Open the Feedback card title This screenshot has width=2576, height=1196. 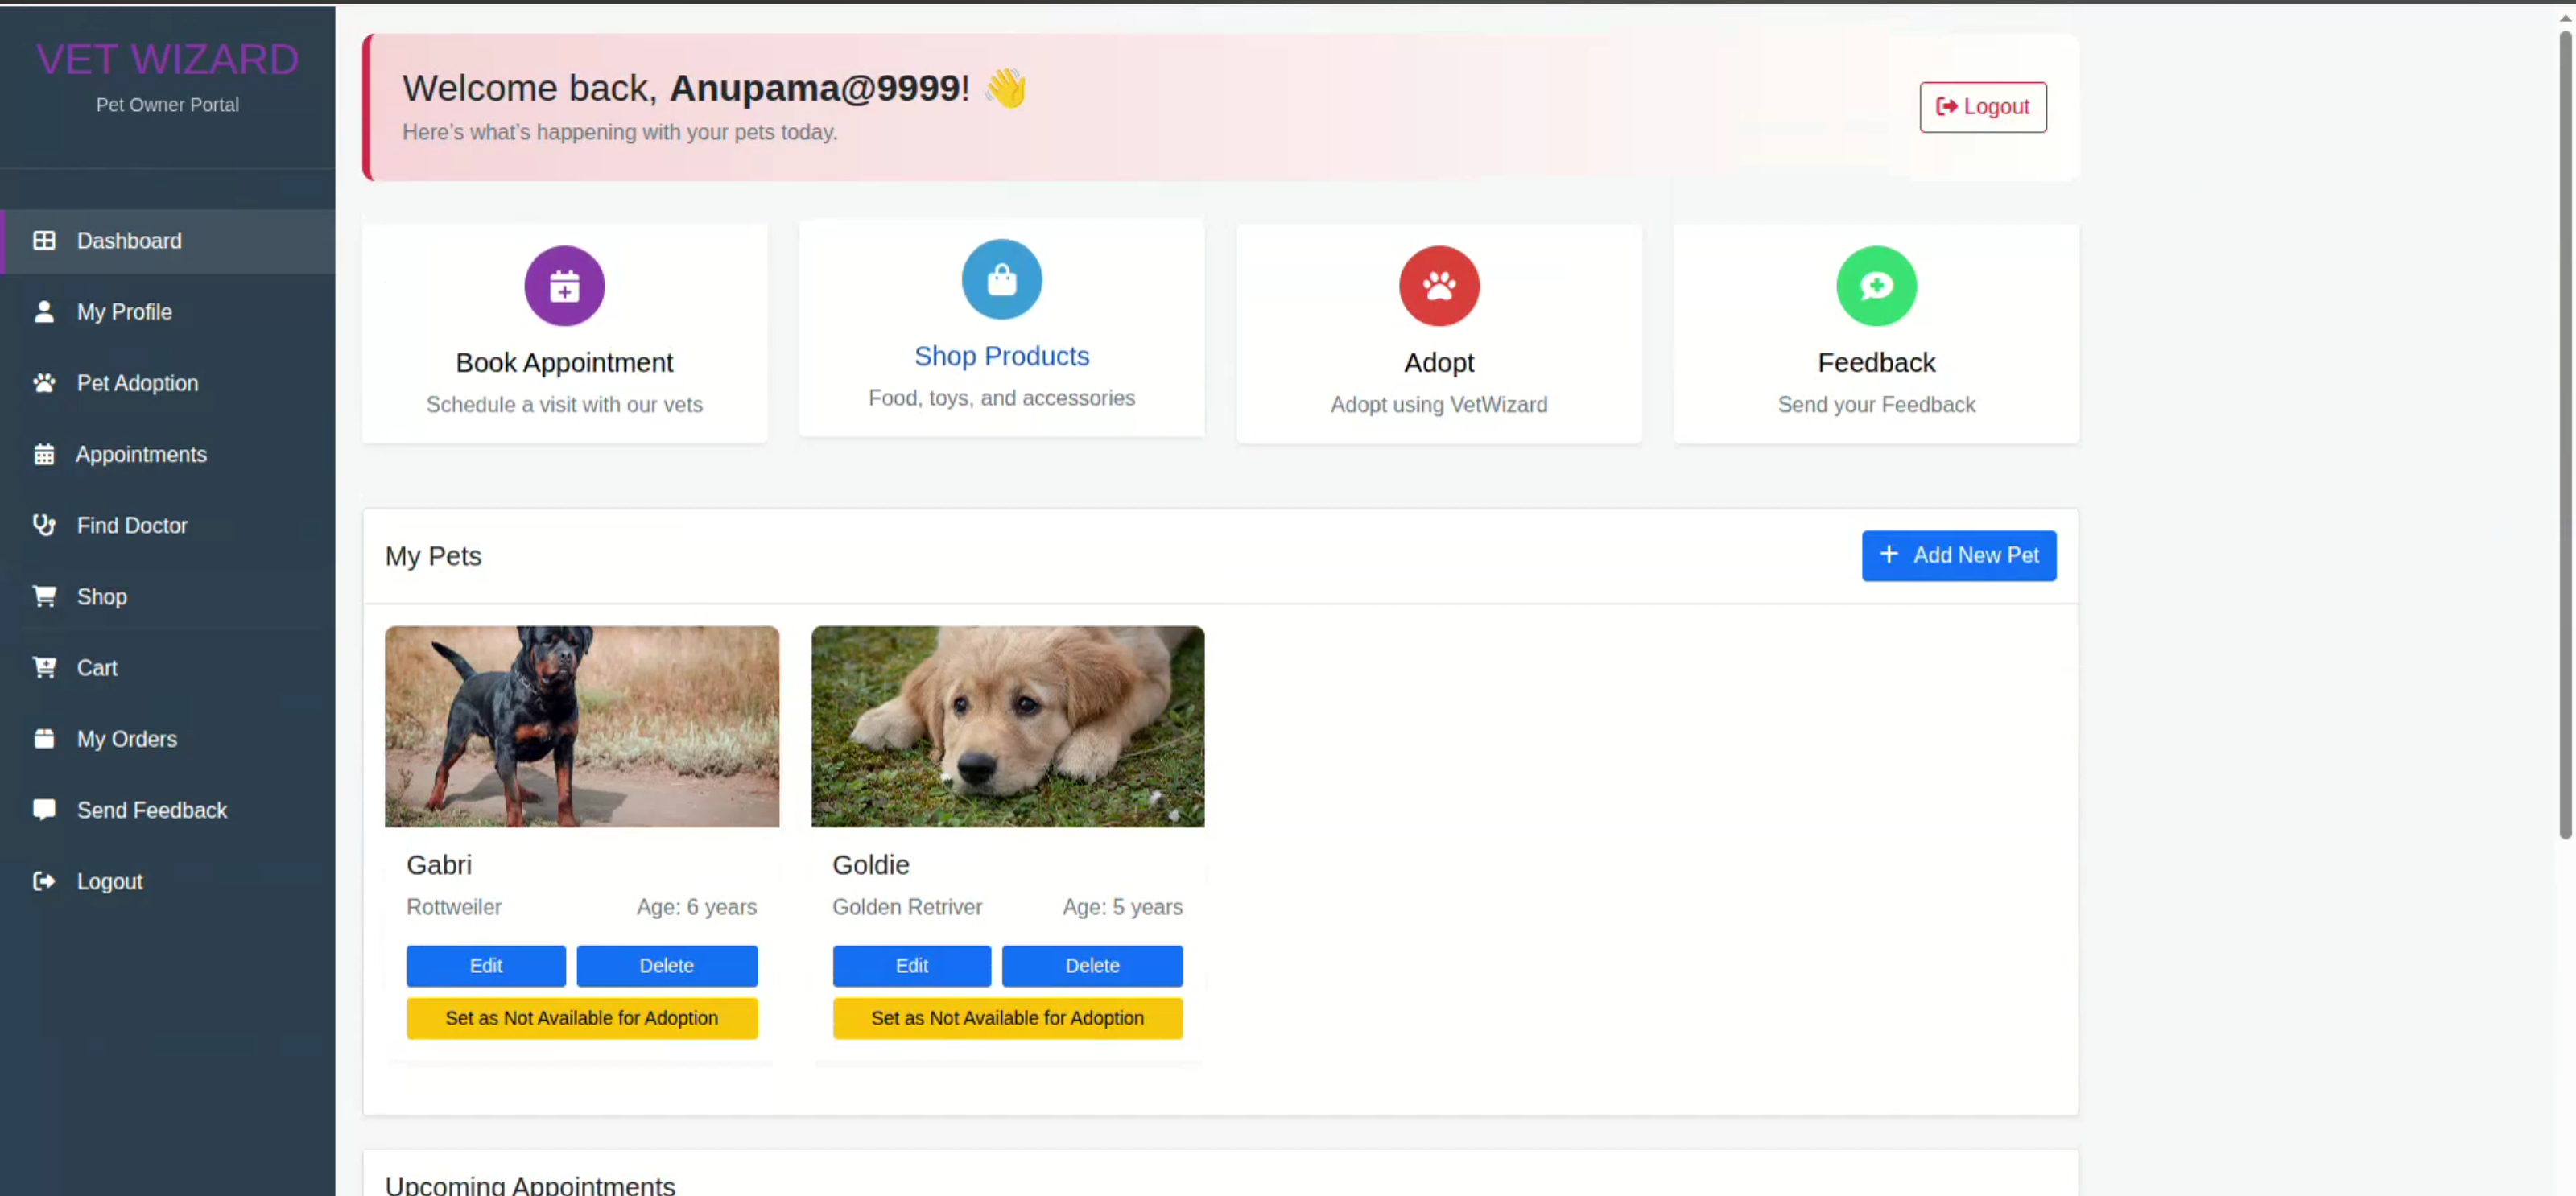click(1876, 362)
